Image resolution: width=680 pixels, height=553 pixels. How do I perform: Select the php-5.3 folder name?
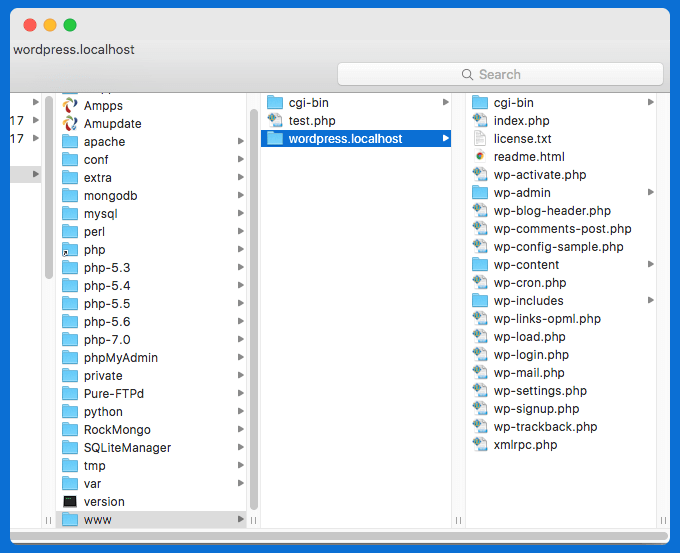tap(107, 268)
